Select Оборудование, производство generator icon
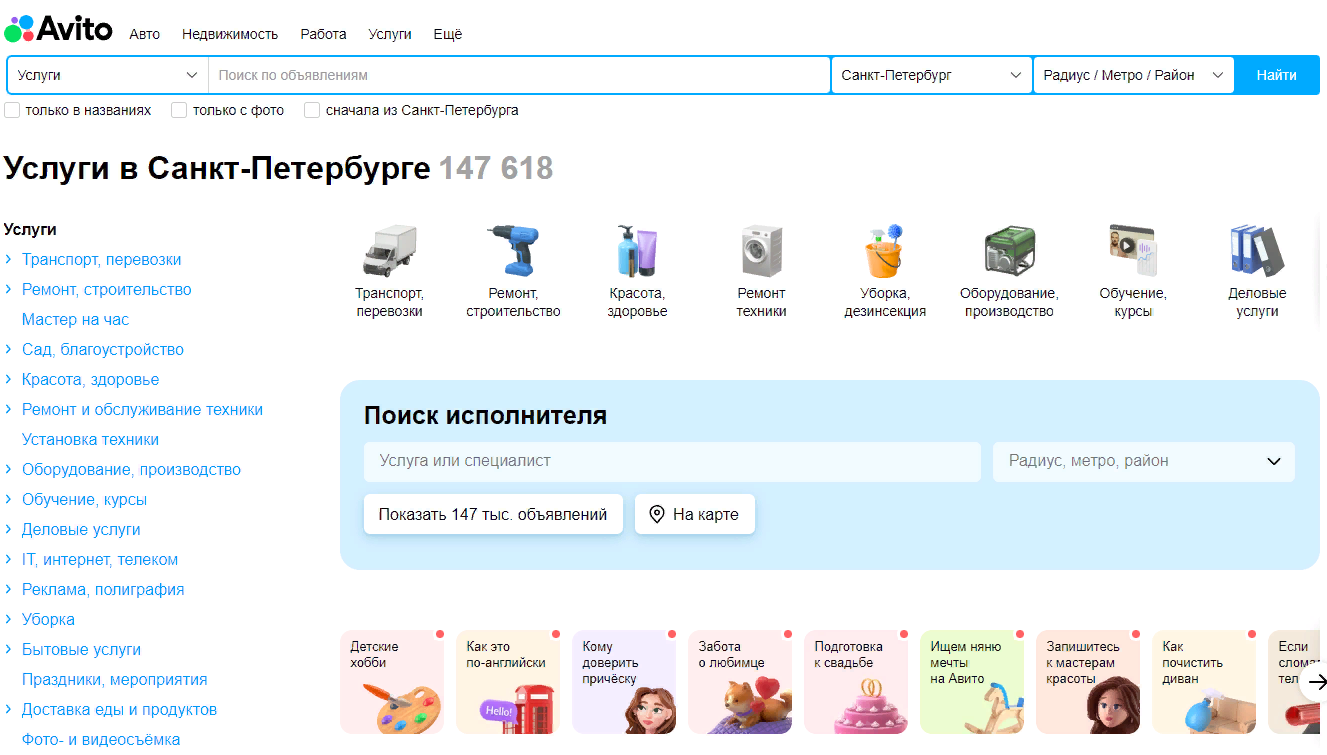Image resolution: width=1327 pixels, height=755 pixels. pyautogui.click(x=1009, y=250)
